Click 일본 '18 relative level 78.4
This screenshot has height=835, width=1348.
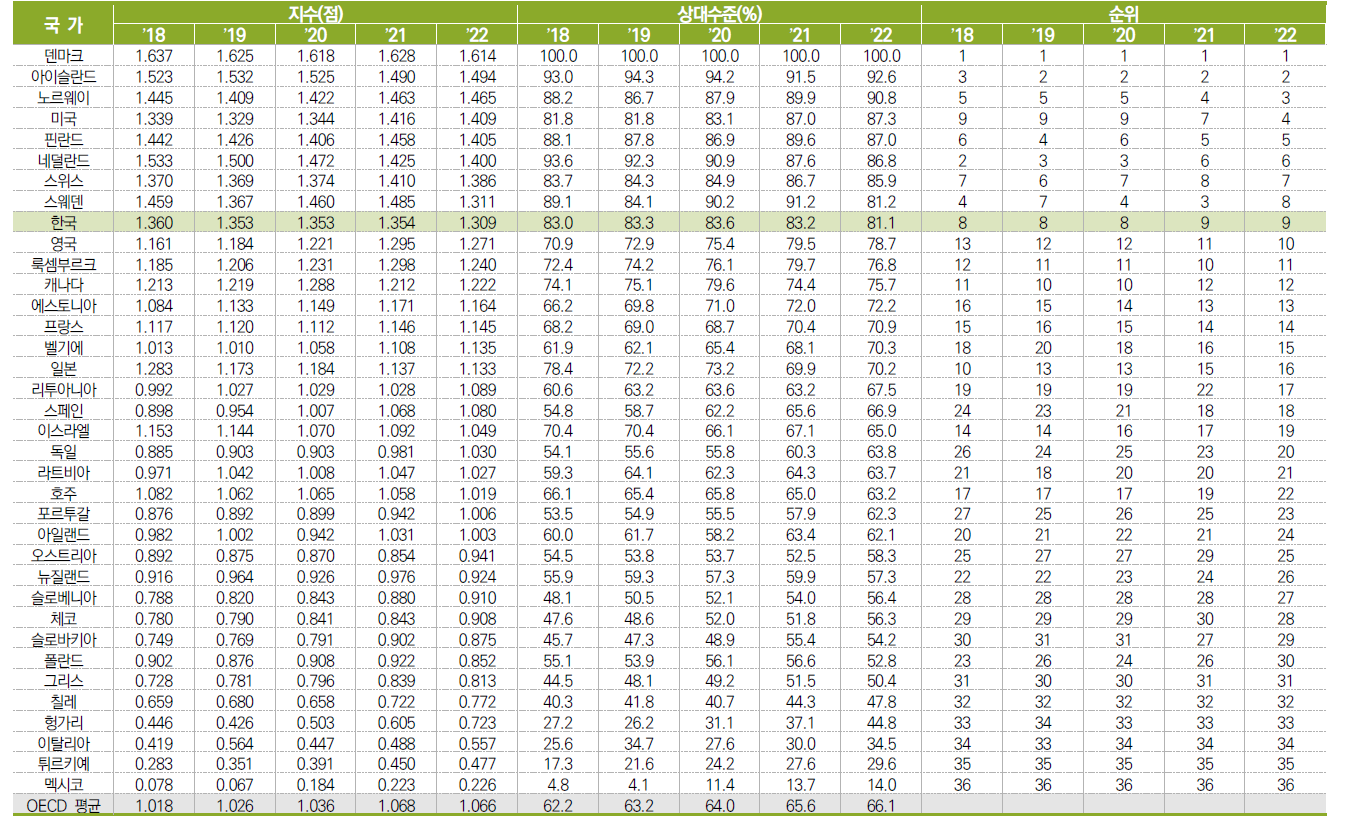click(x=558, y=368)
